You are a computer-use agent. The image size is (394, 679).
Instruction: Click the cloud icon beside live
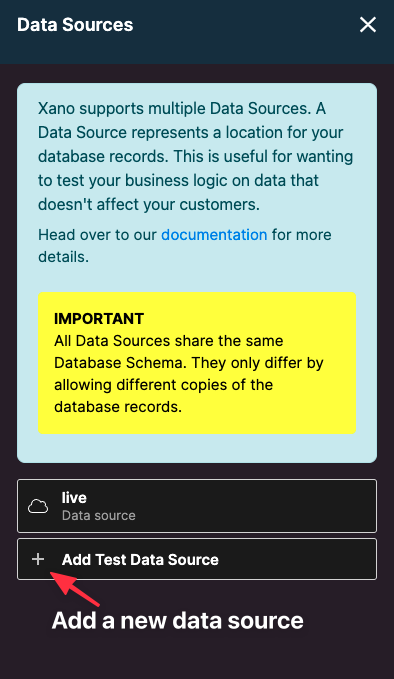pos(38,506)
